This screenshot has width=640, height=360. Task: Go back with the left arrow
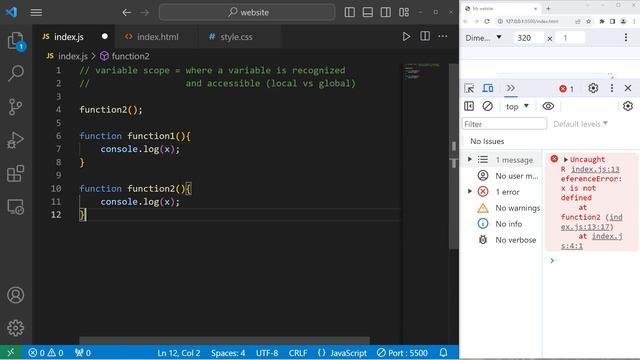tap(127, 12)
